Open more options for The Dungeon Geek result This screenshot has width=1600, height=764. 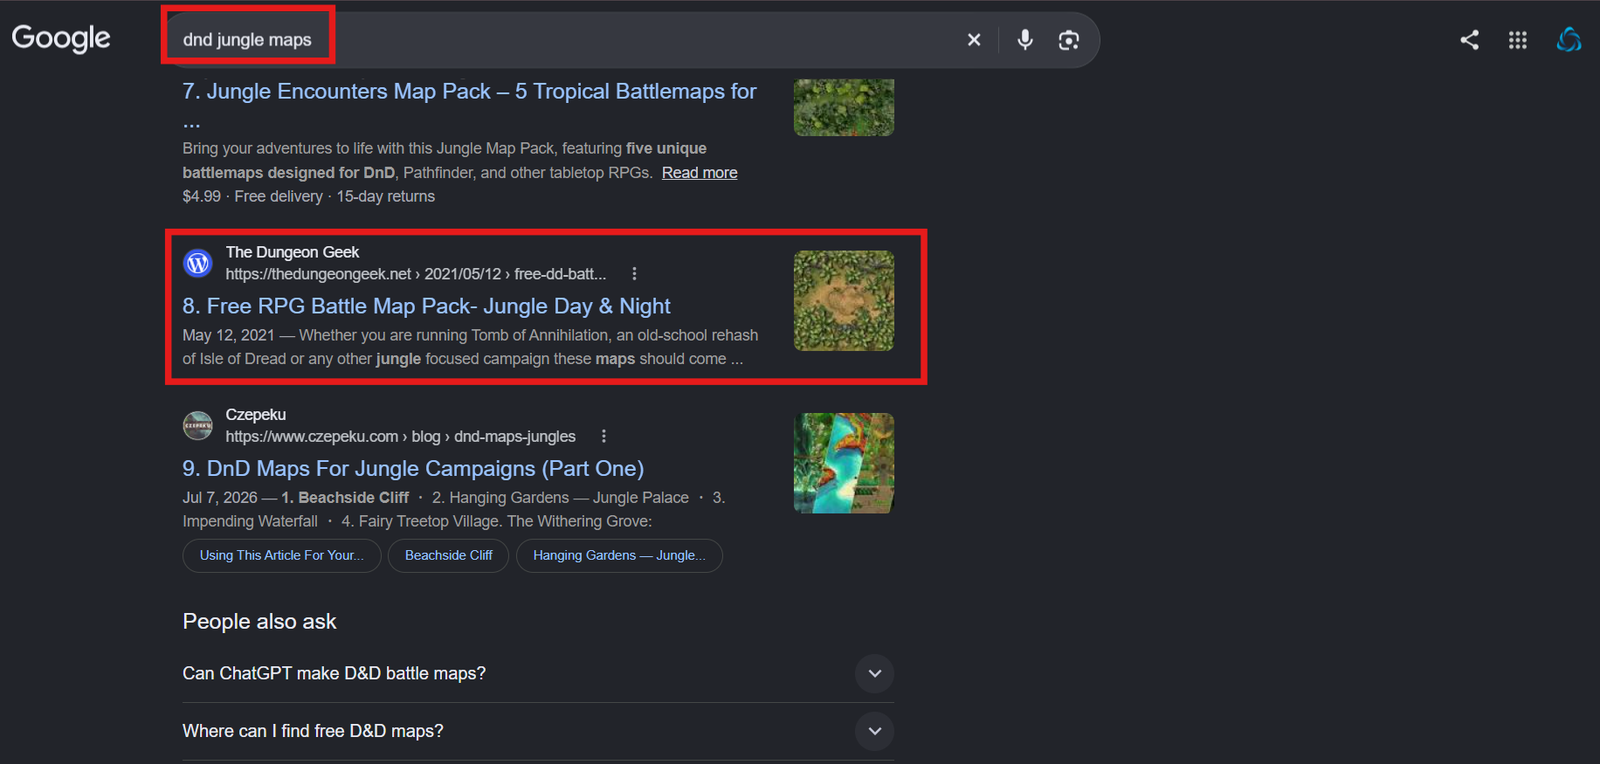coord(634,274)
